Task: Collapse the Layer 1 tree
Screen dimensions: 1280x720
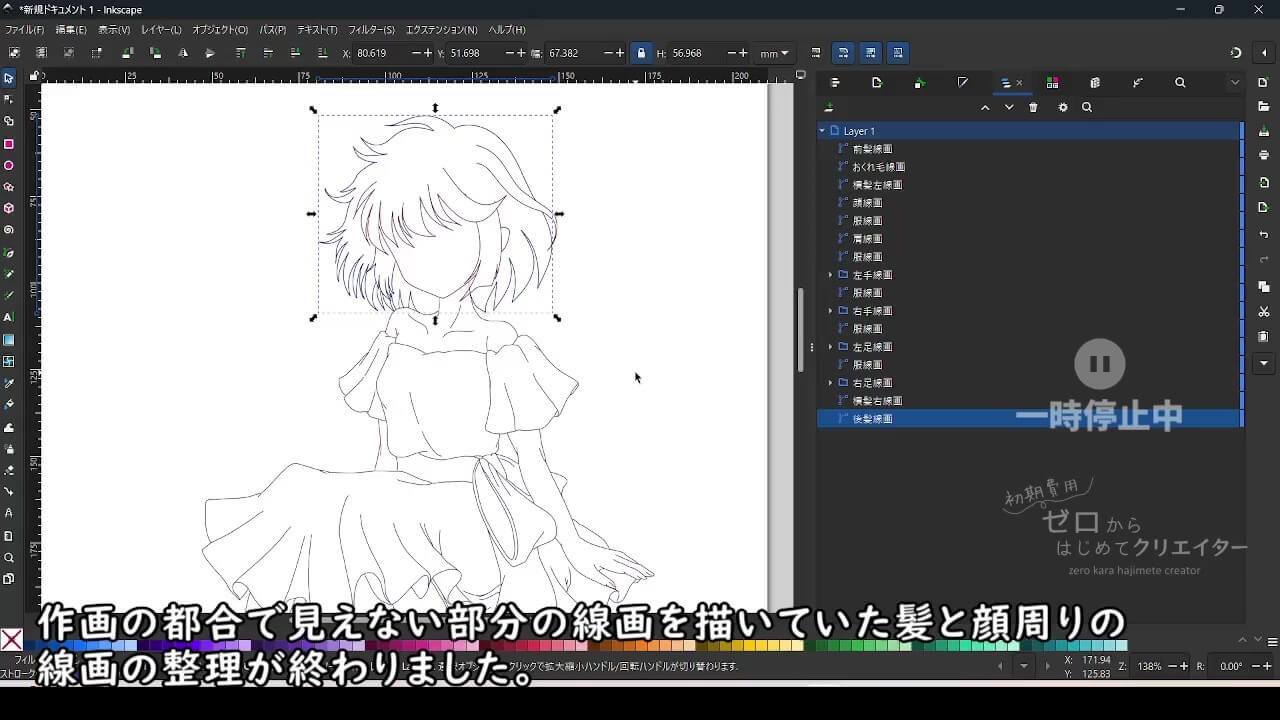Action: pyautogui.click(x=822, y=130)
